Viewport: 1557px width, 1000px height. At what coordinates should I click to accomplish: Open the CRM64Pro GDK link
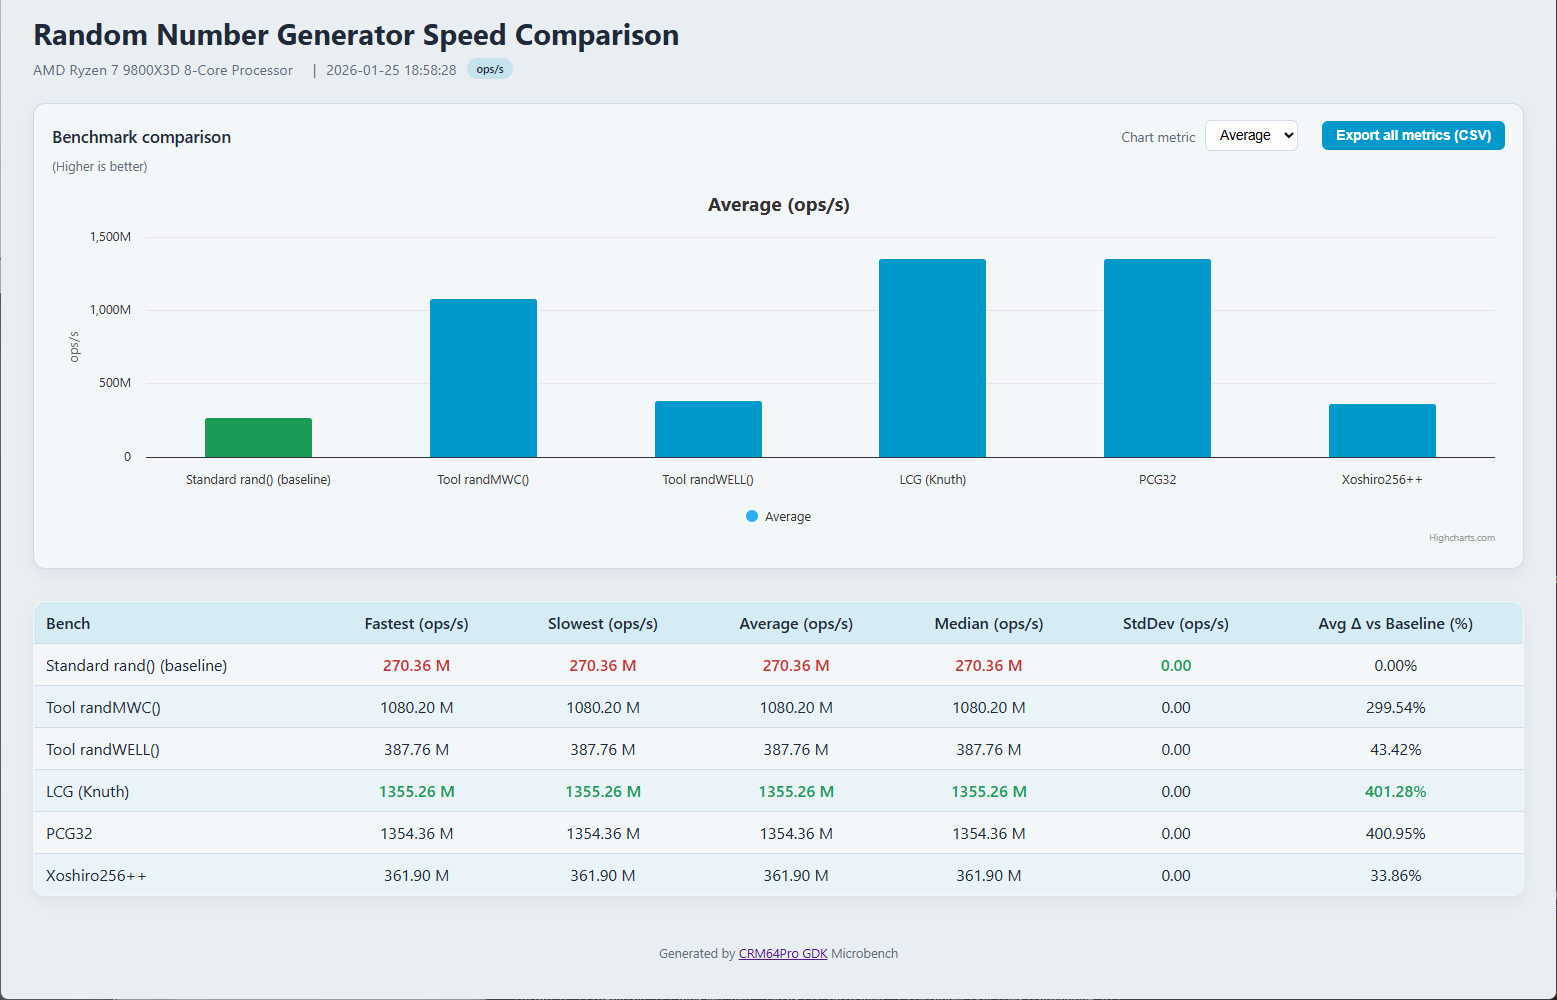(x=782, y=954)
